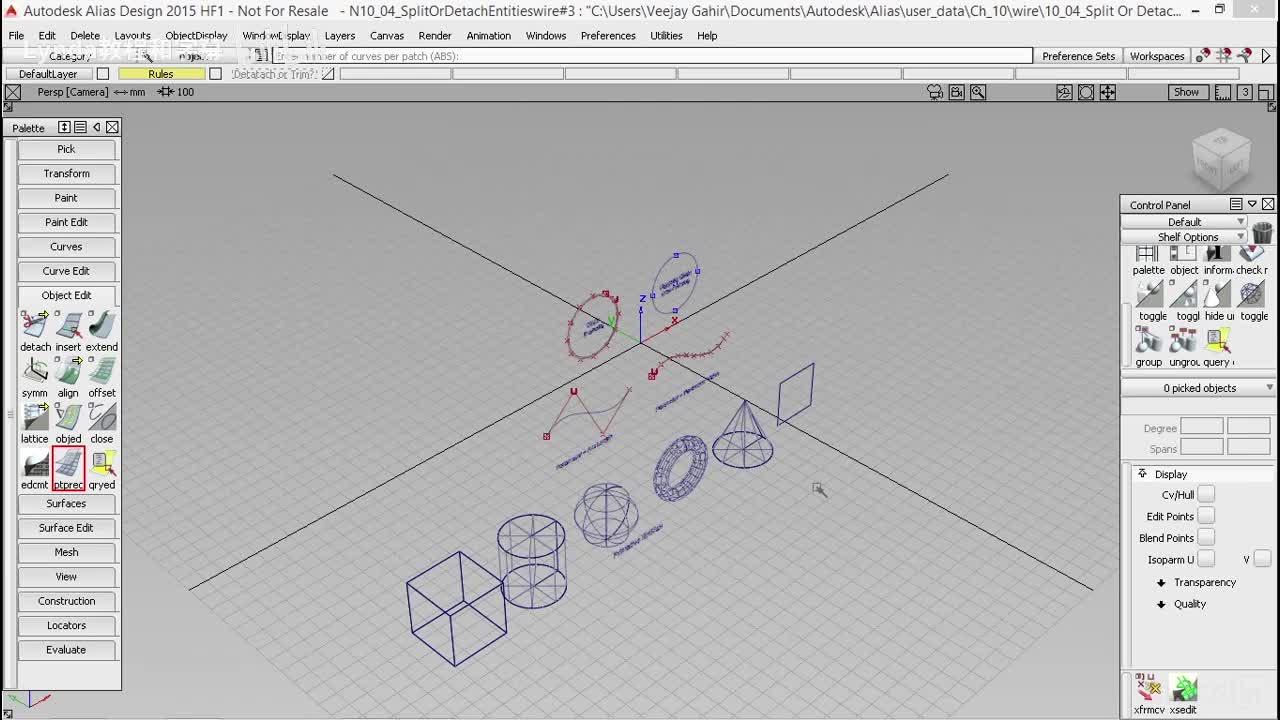Open the Layers menu
The width and height of the screenshot is (1280, 720).
pyautogui.click(x=340, y=35)
